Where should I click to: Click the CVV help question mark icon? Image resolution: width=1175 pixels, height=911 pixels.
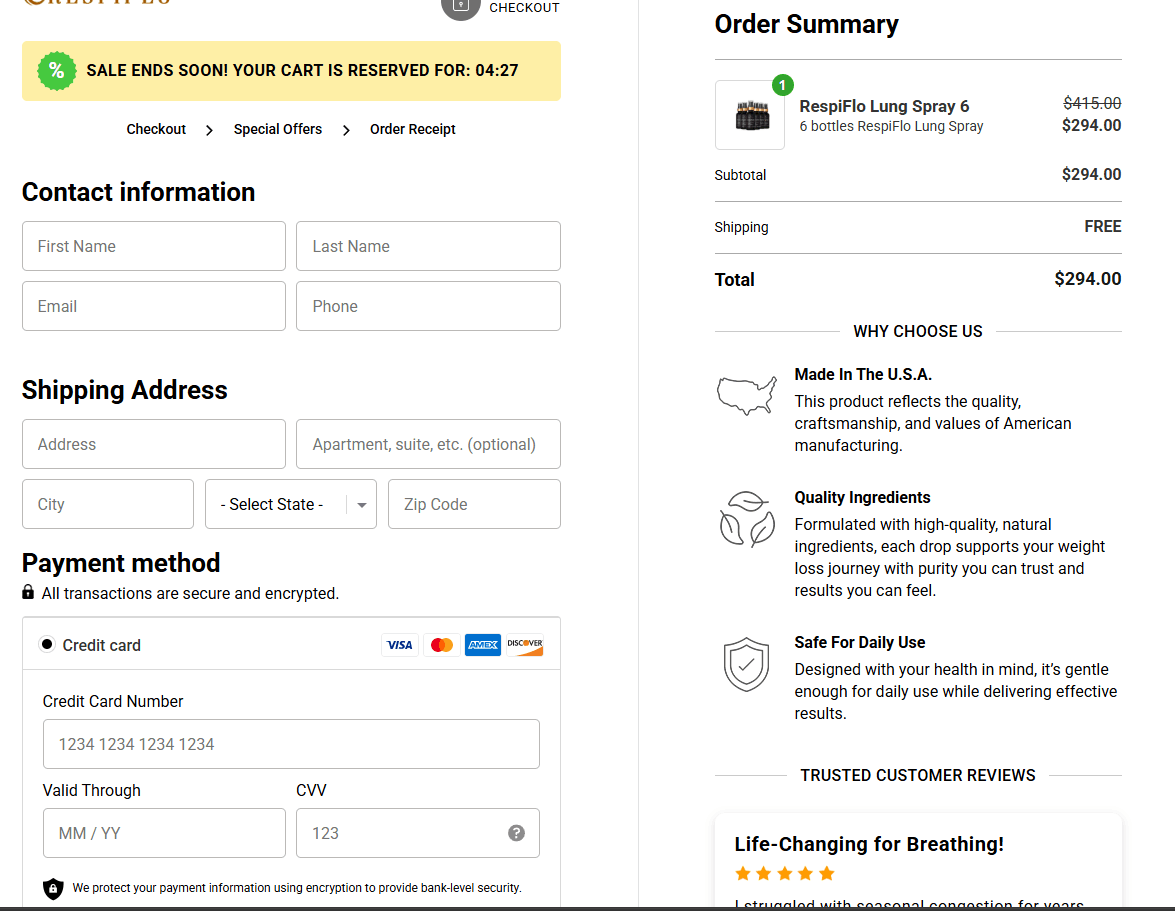(516, 833)
